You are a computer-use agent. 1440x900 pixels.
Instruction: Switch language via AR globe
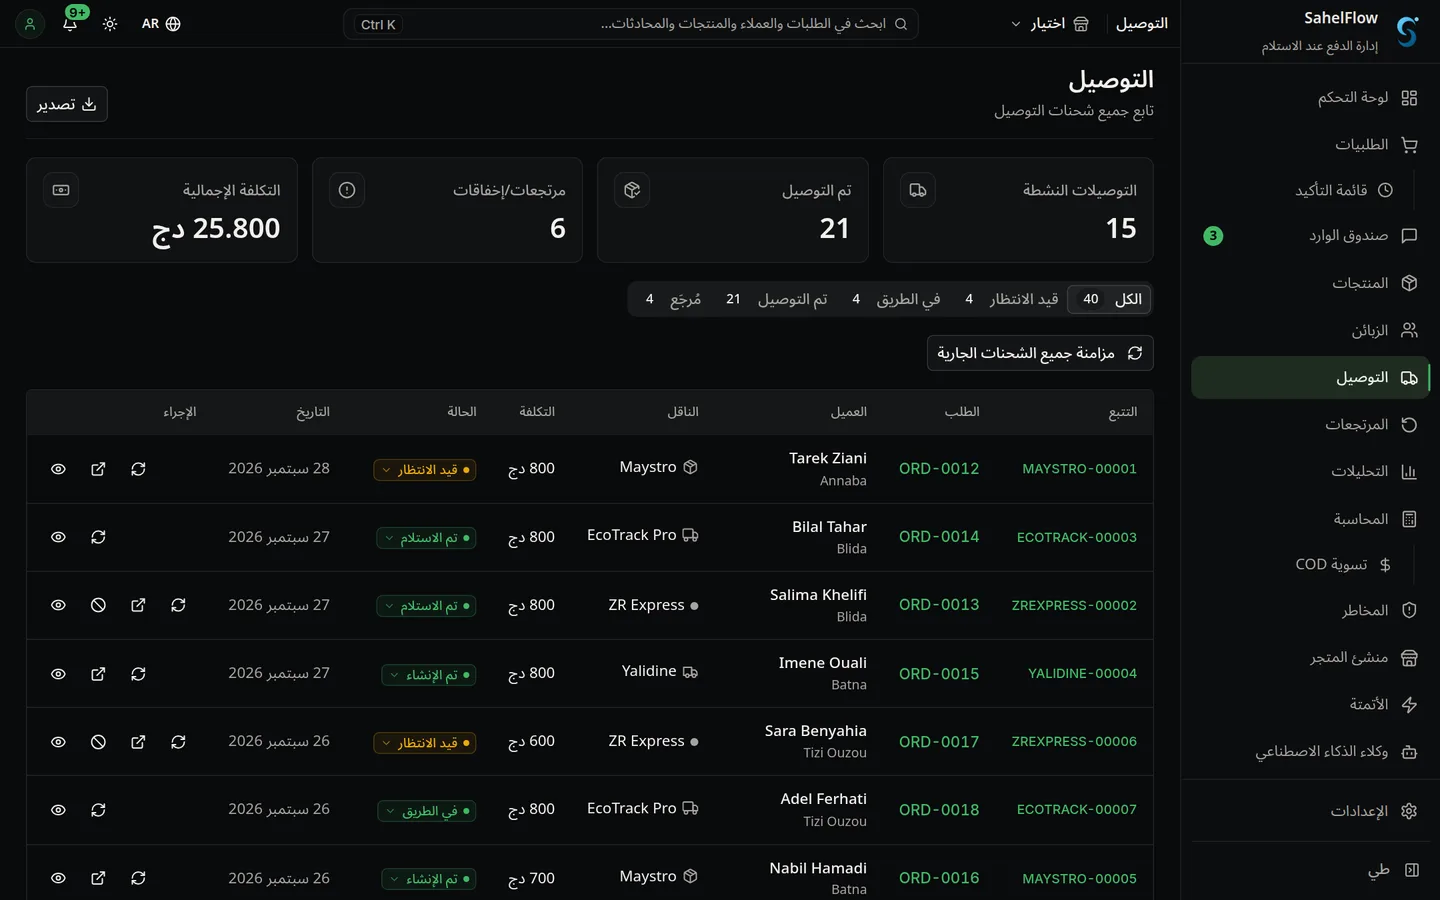click(161, 24)
